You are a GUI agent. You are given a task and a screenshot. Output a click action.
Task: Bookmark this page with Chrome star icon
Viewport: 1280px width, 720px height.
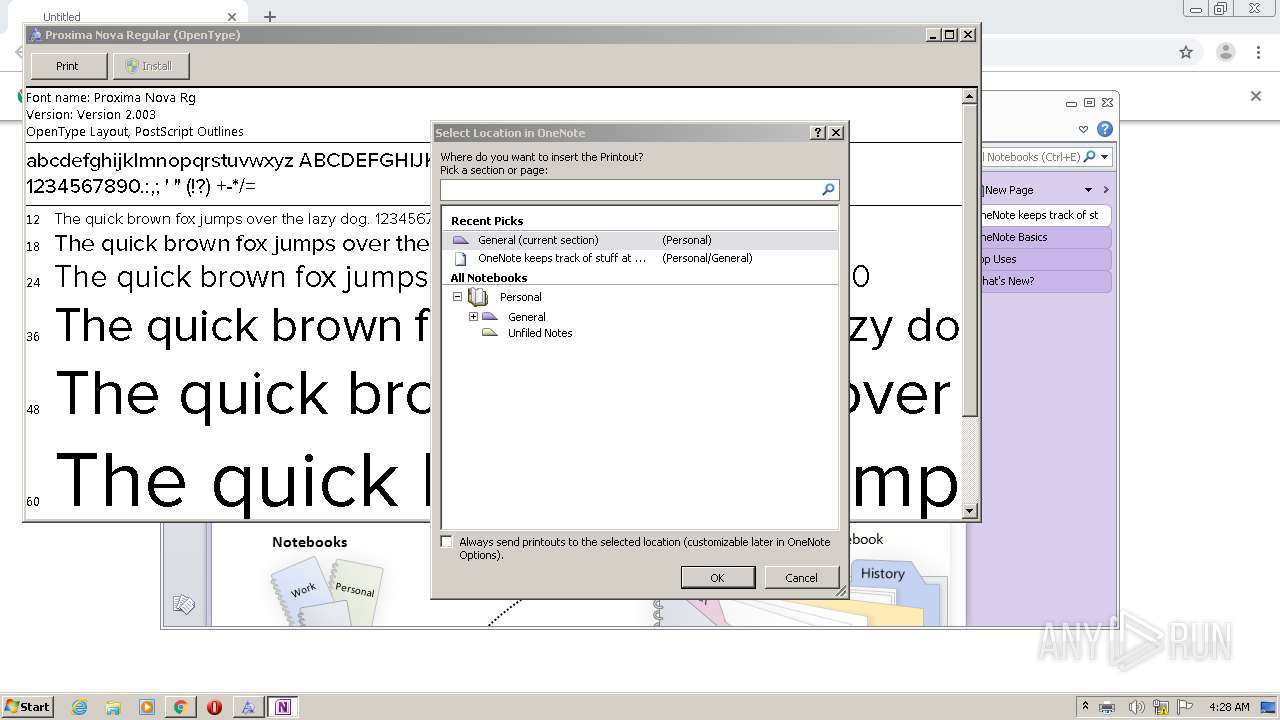1186,52
